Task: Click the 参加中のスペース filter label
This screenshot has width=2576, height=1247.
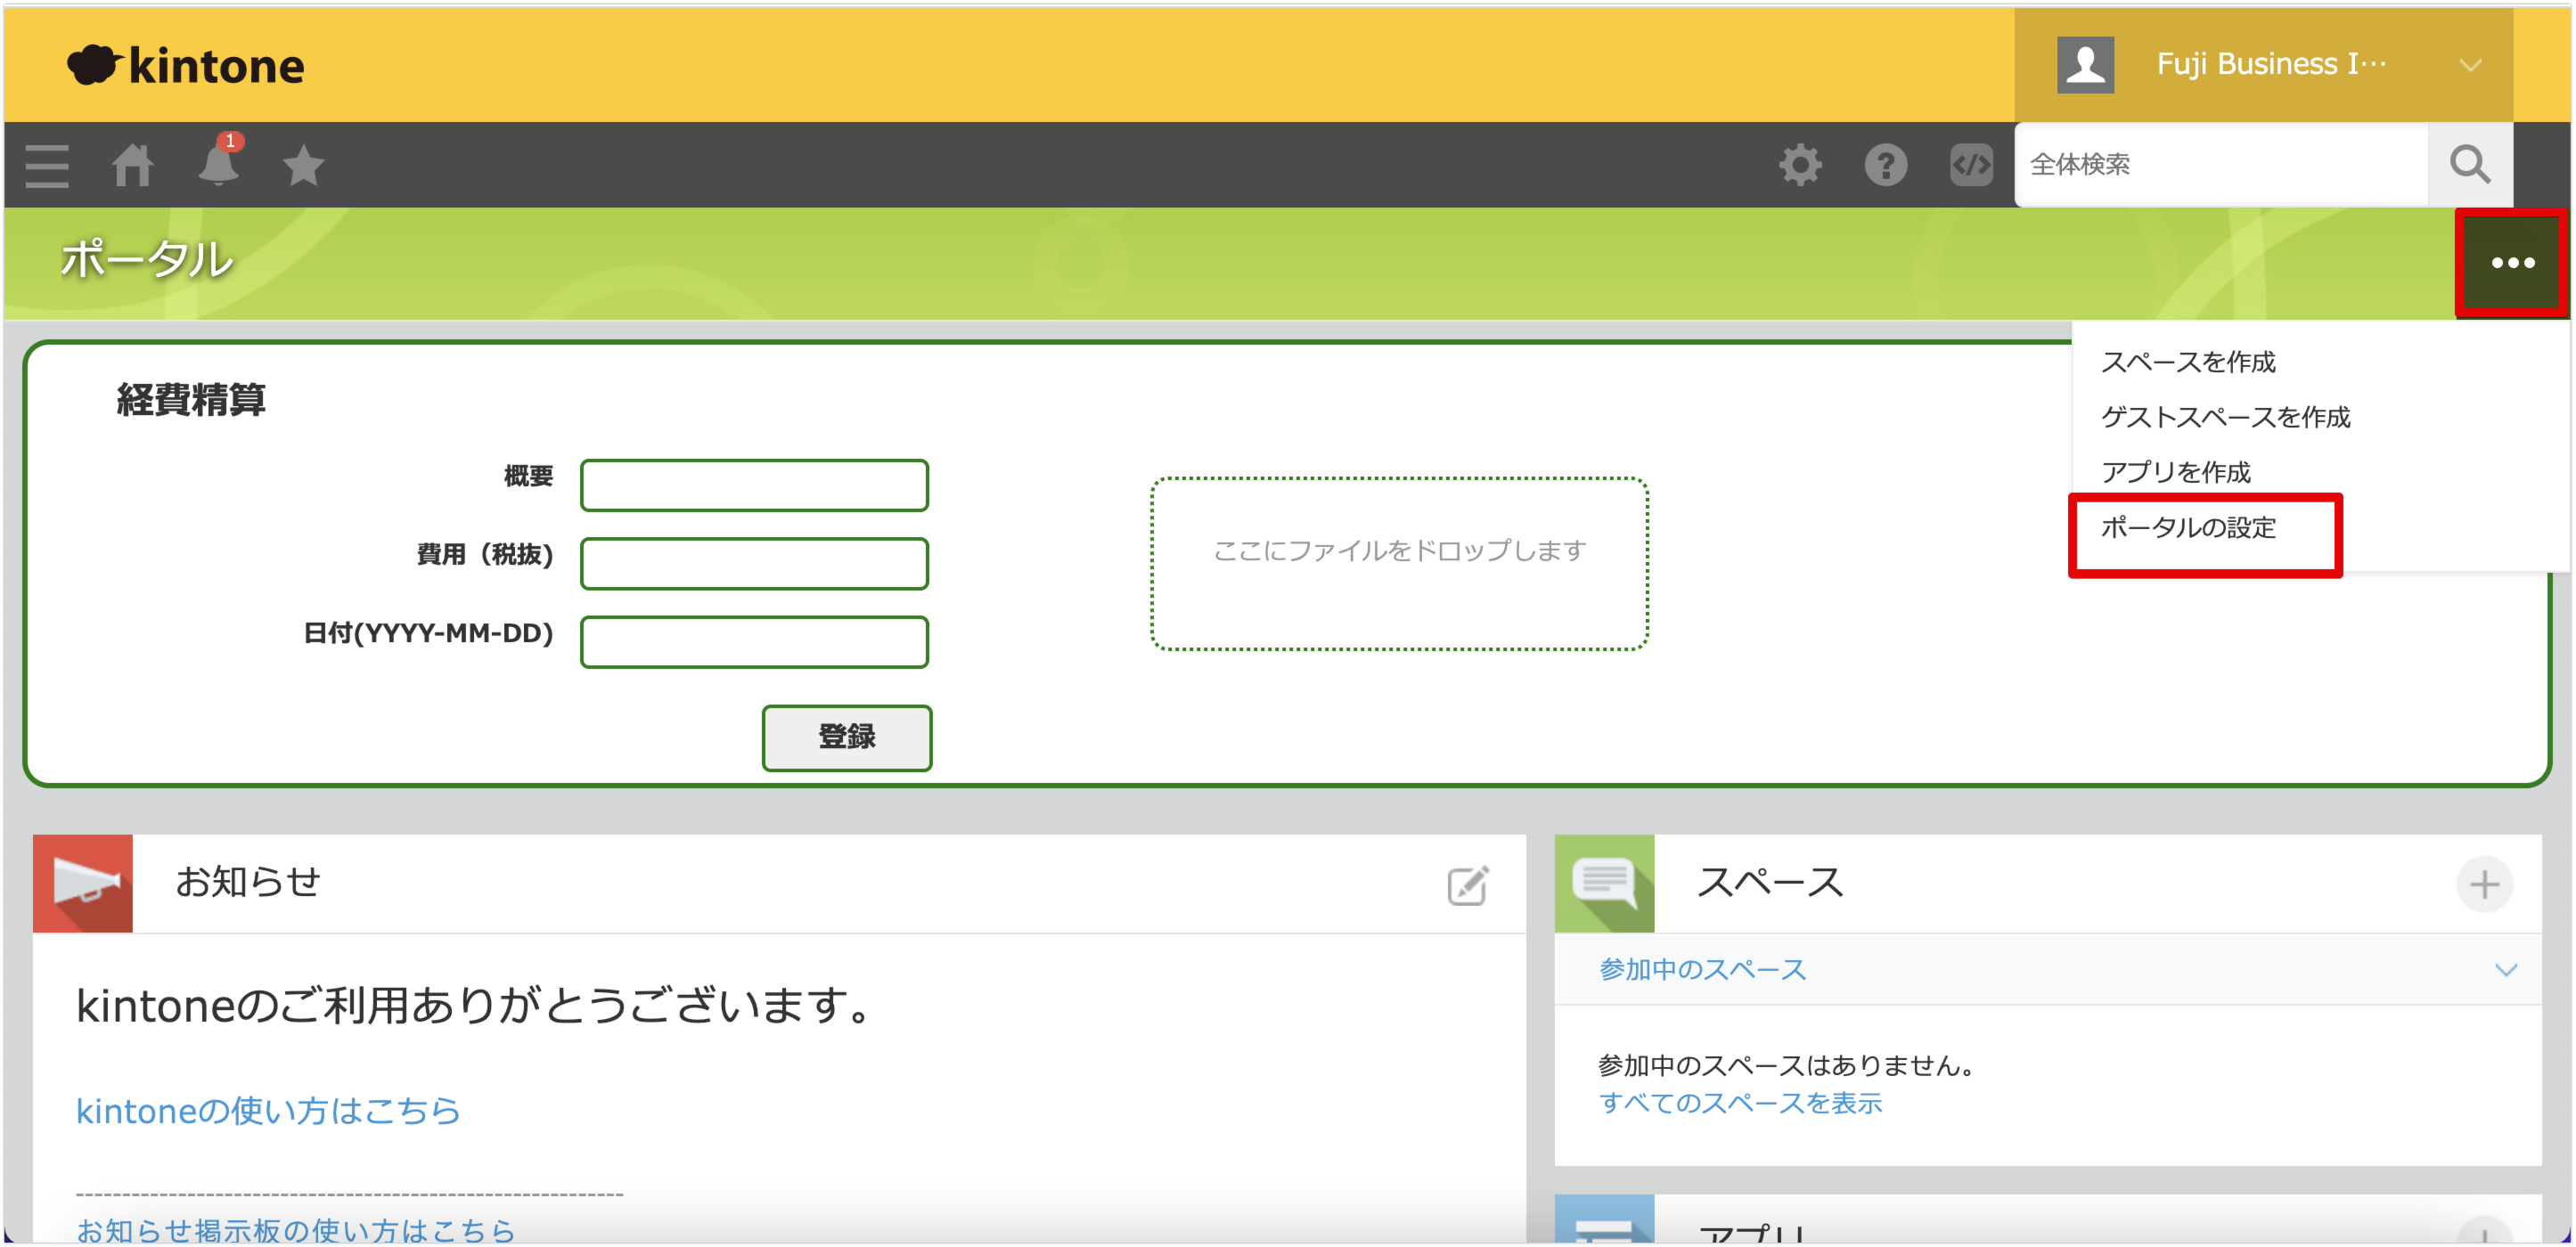Action: [1702, 969]
